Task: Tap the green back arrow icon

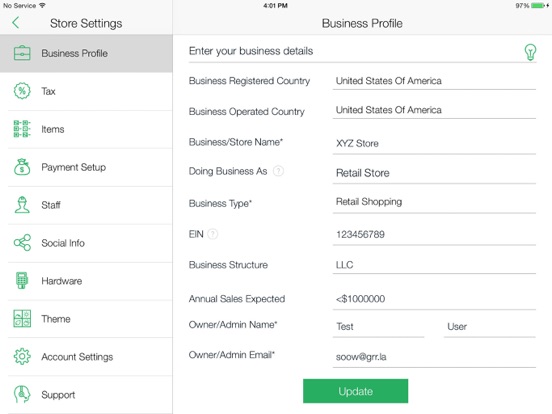Action: point(15,23)
